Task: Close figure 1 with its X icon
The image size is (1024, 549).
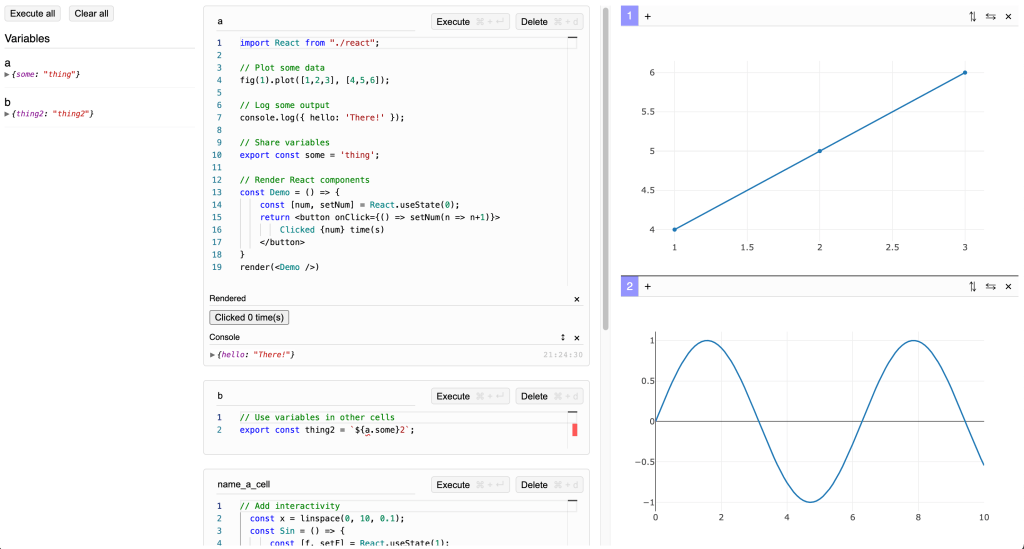Action: click(1008, 17)
